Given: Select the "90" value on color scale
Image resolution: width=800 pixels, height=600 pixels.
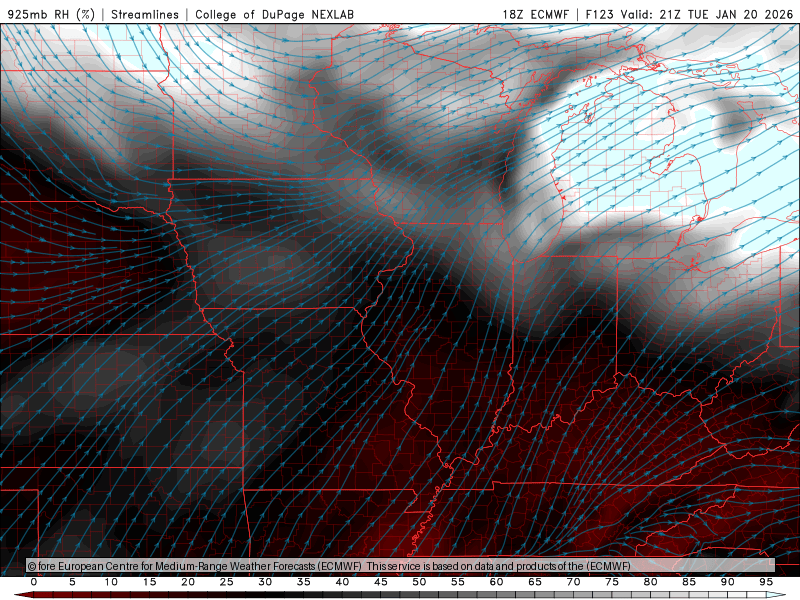Looking at the screenshot, I should tap(727, 582).
